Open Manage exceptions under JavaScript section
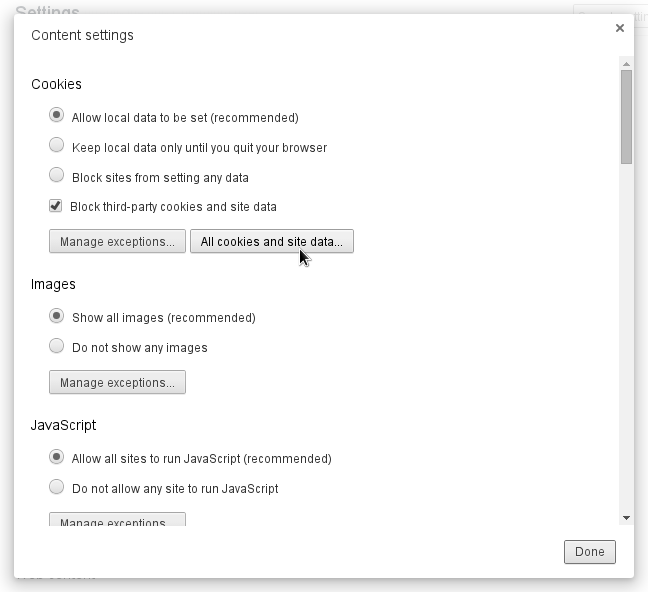Viewport: 648px width, 592px height. tap(117, 521)
